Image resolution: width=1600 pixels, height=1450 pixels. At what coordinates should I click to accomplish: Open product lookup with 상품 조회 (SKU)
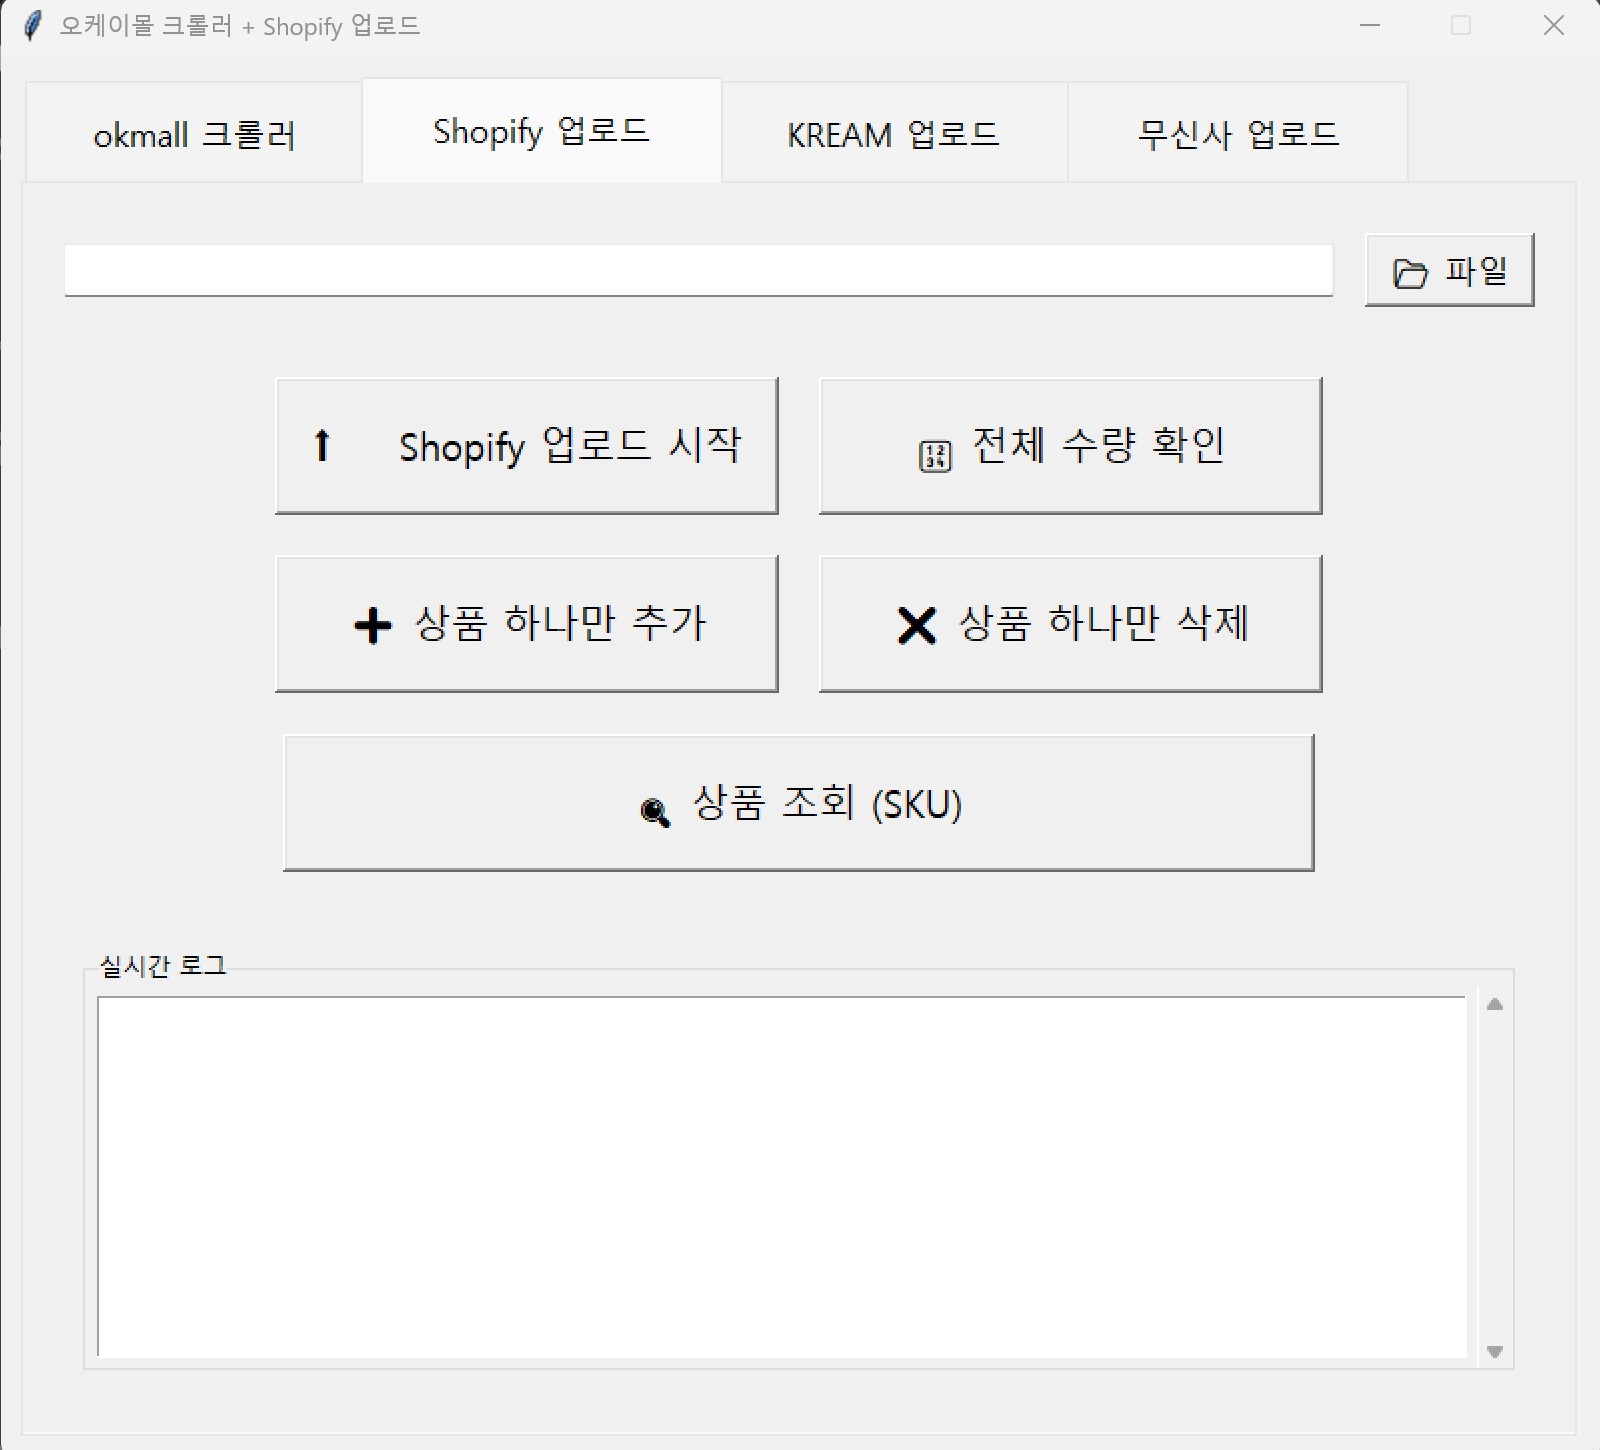798,803
